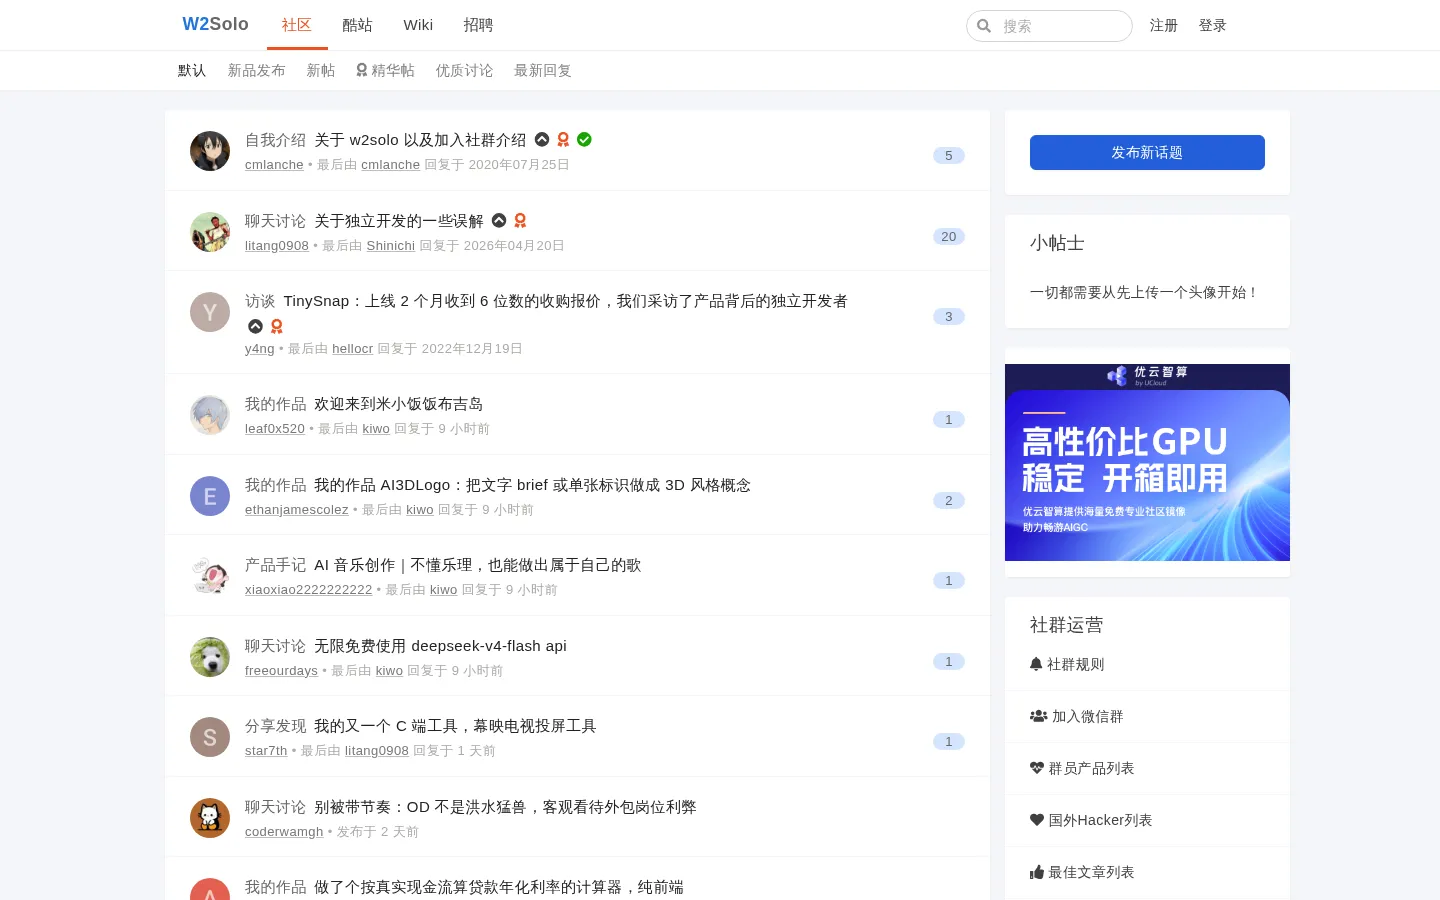
Task: Select the 新帖 filter tab
Action: pyautogui.click(x=321, y=70)
